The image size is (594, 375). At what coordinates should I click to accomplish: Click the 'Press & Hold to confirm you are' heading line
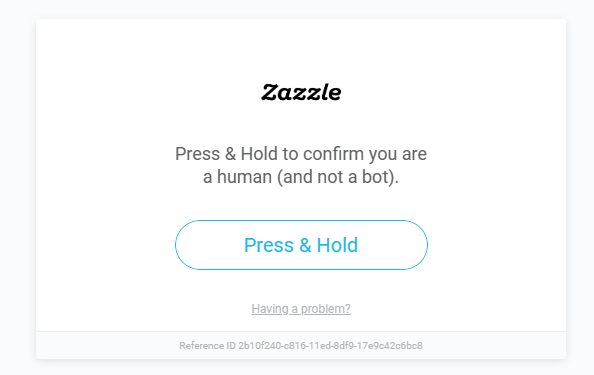pyautogui.click(x=301, y=154)
